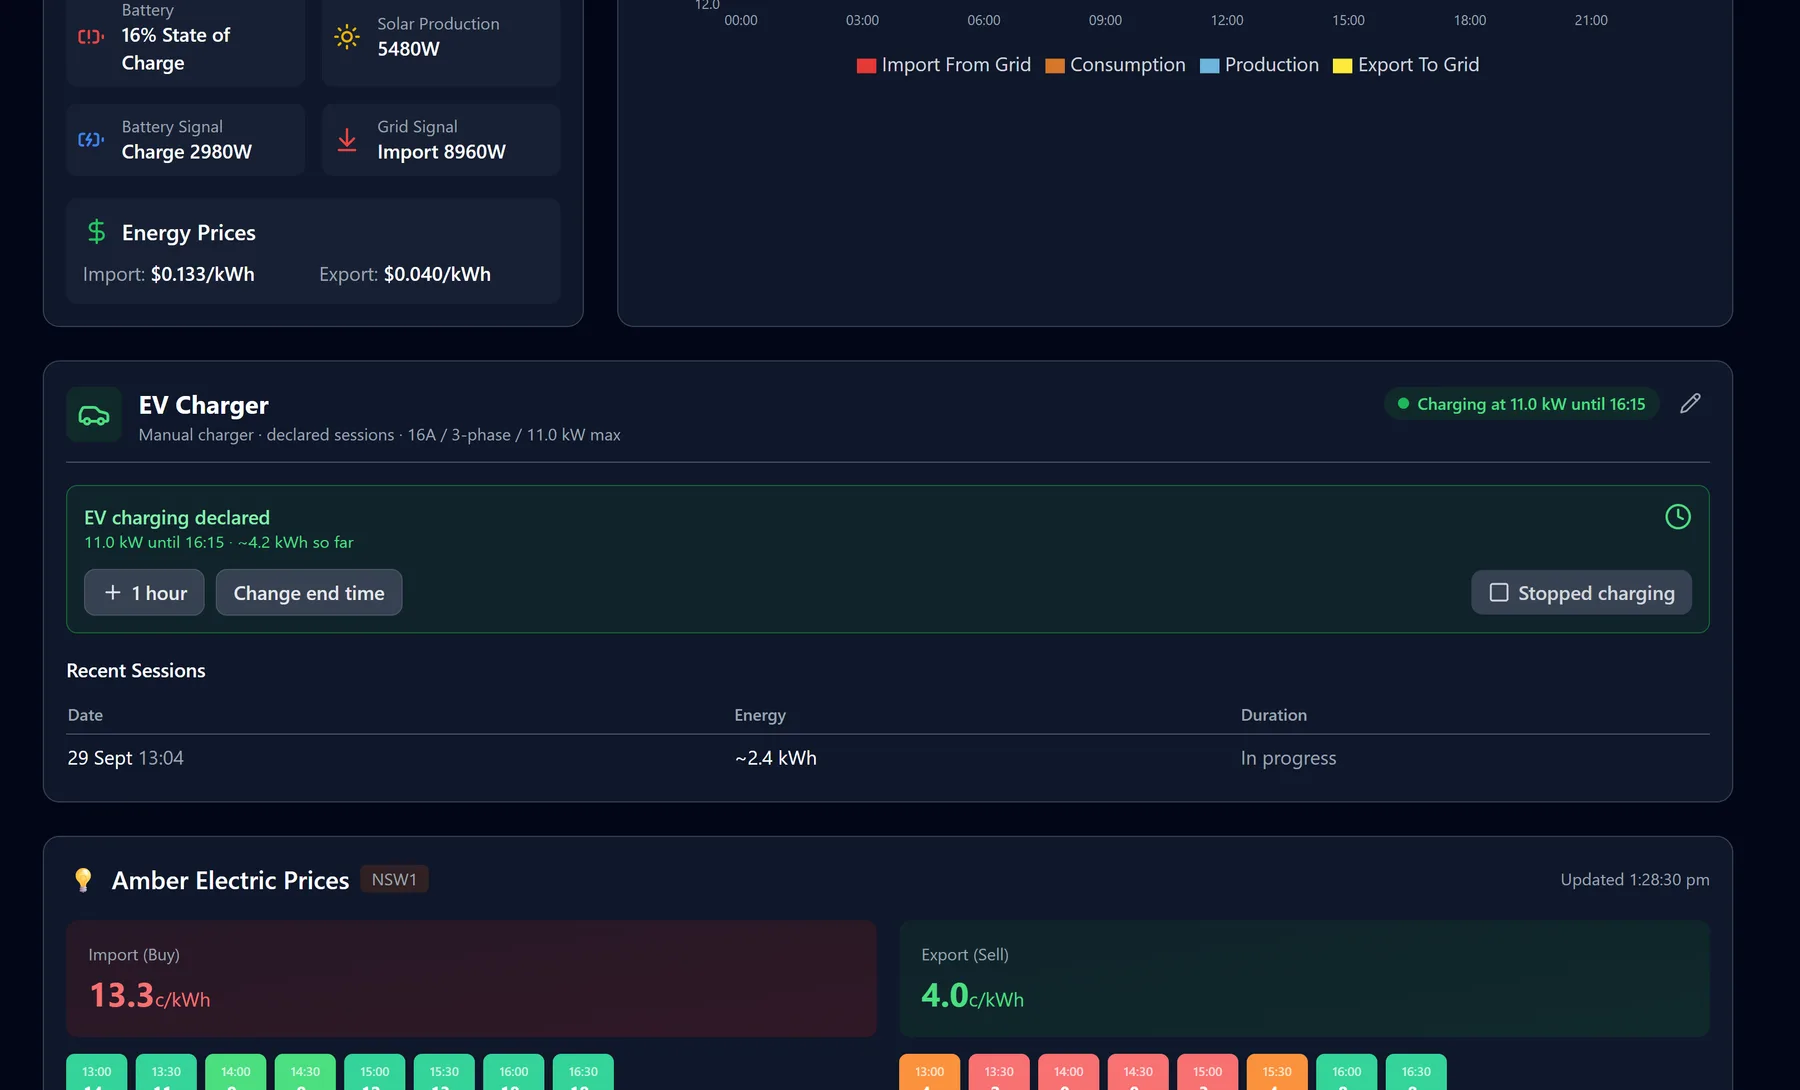Screen dimensions: 1800x1090
Task: Click the NSW1 region badge
Action: point(394,880)
